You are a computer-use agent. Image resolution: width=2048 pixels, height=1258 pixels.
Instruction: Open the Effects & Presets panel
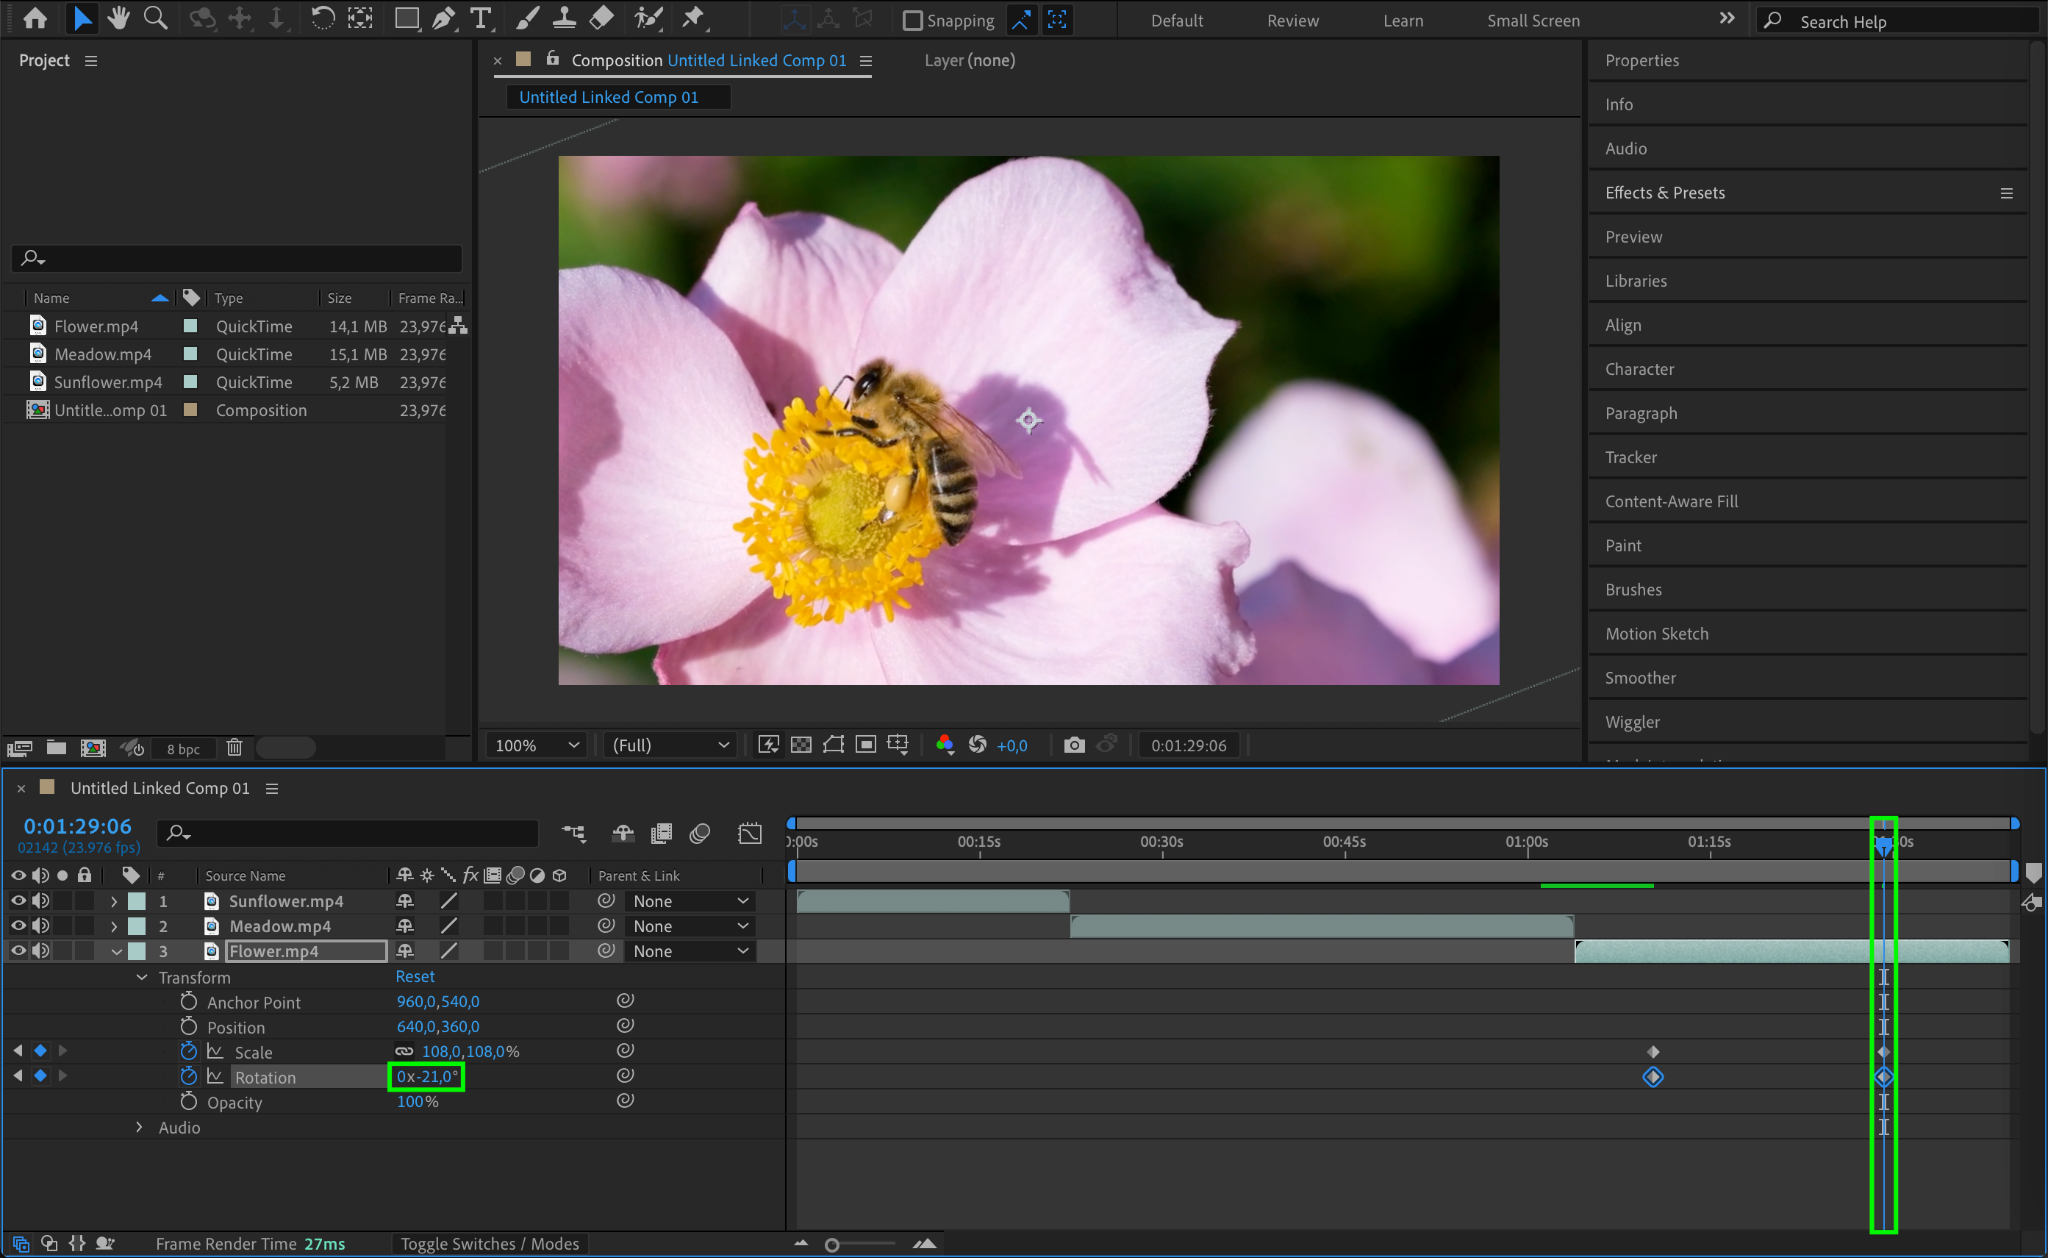(1664, 193)
